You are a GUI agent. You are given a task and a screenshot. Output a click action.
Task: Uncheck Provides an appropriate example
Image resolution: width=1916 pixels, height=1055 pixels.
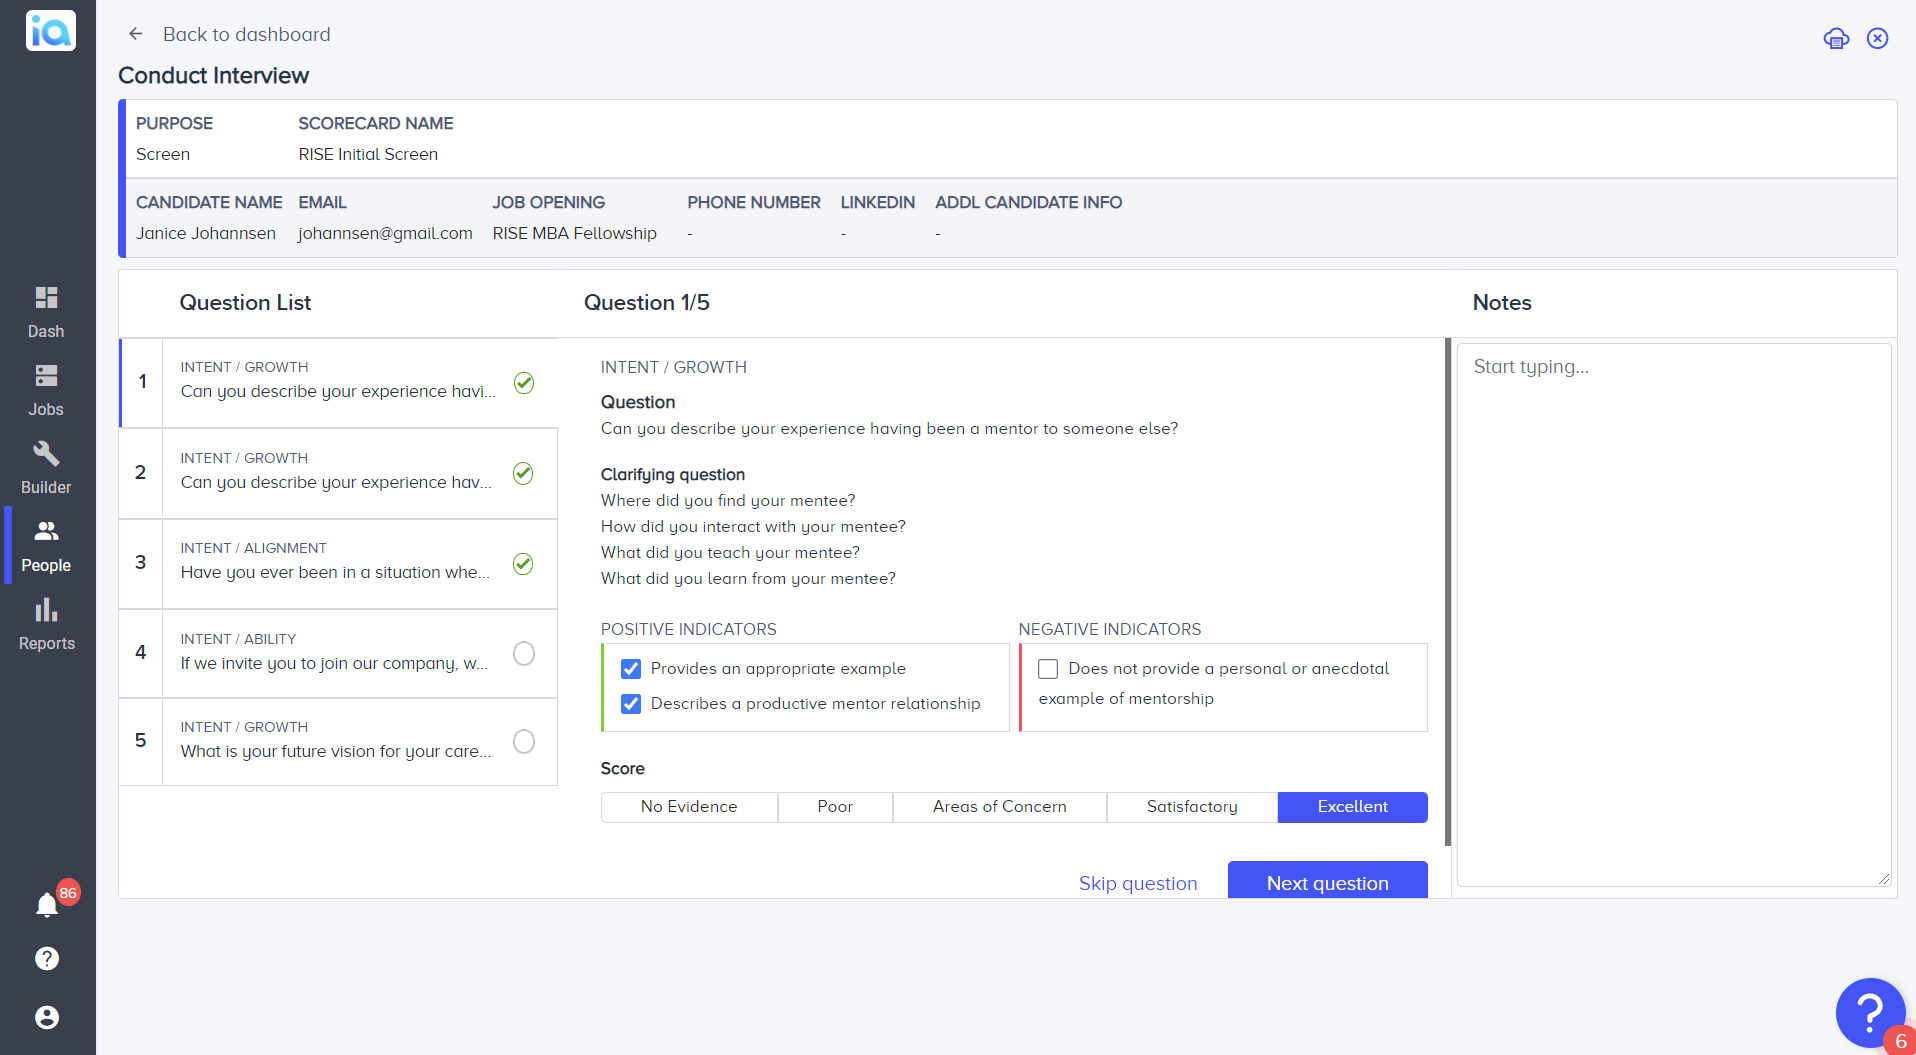(x=631, y=669)
